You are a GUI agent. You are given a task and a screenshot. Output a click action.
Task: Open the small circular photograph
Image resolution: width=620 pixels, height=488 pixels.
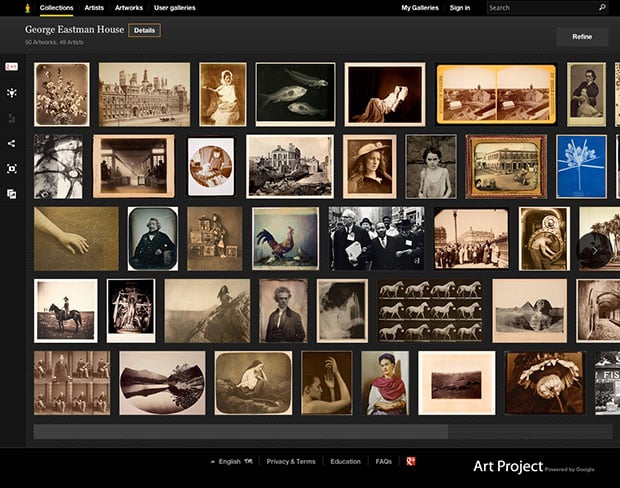(x=211, y=166)
